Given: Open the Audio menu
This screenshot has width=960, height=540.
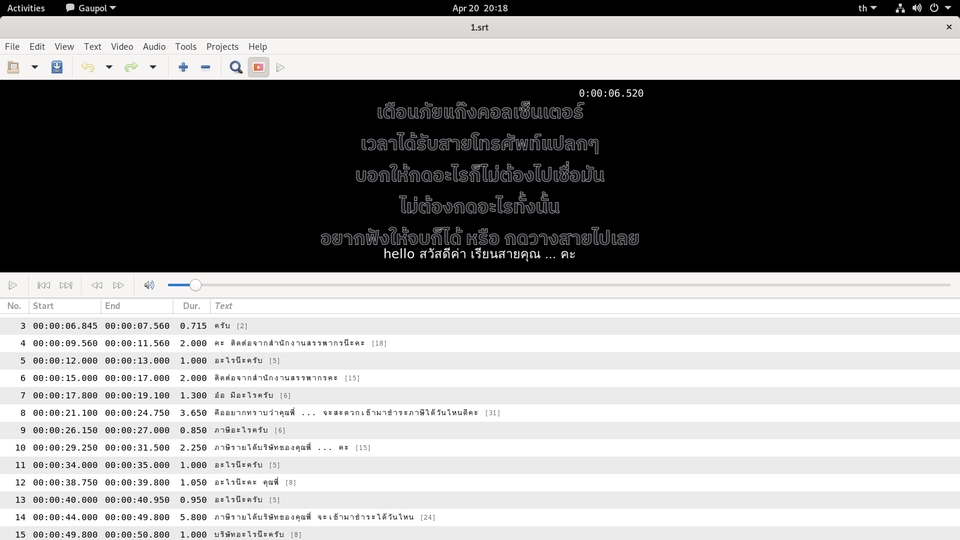Looking at the screenshot, I should click(154, 47).
